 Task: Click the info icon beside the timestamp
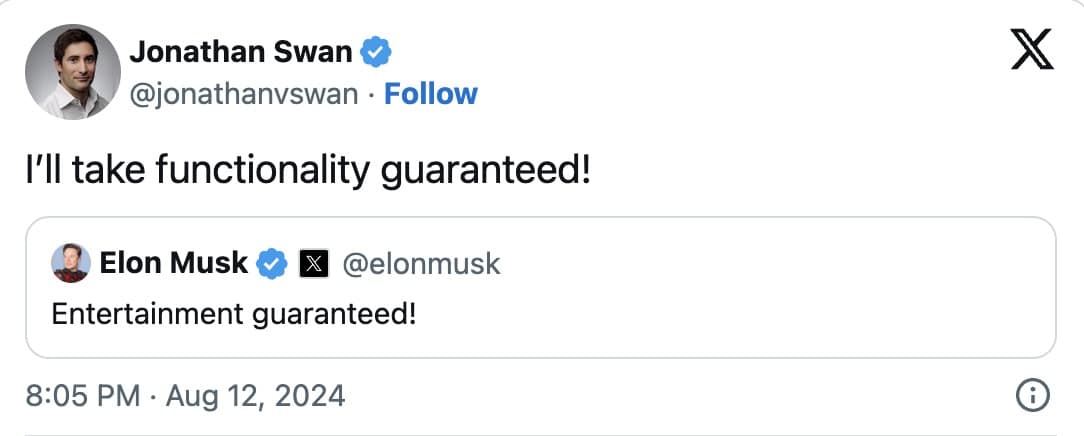tap(1030, 396)
